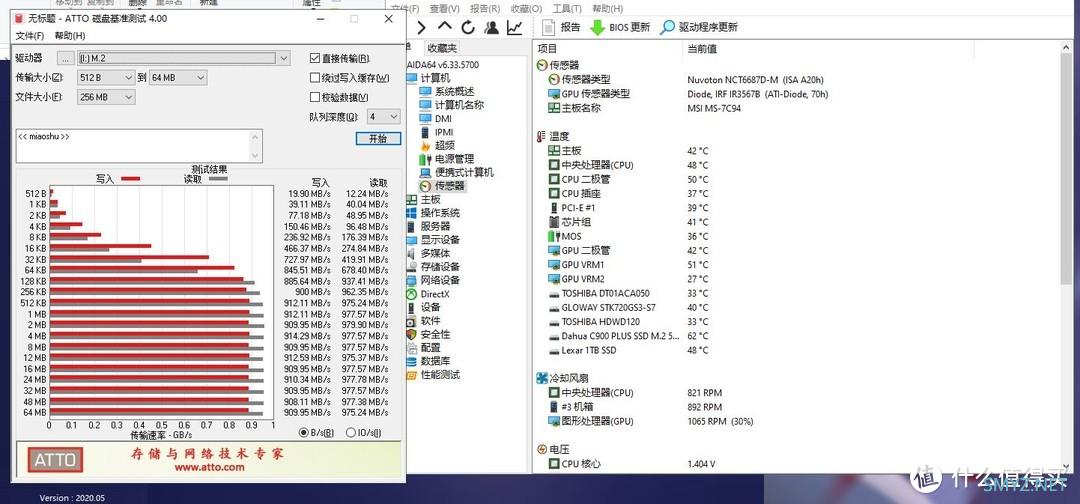Click Dahua C900 PLUS SSD temperature row

629,336
